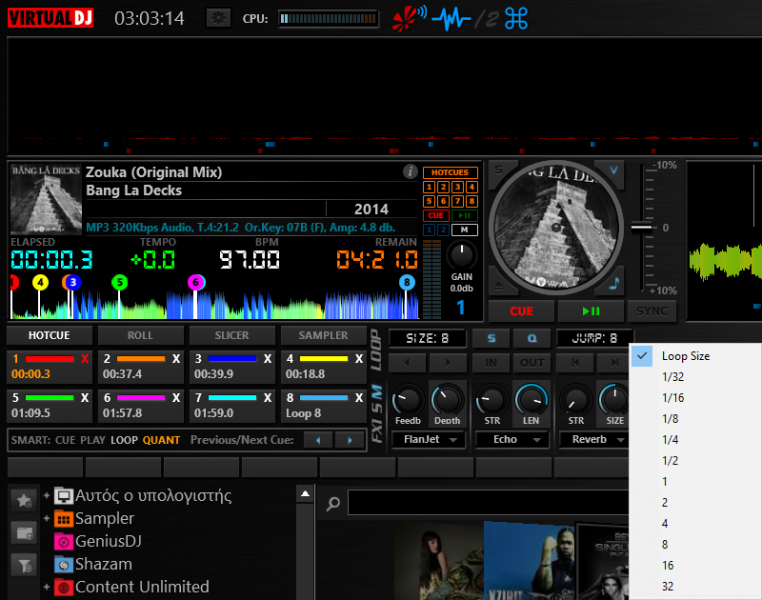The width and height of the screenshot is (762, 600).
Task: Open the Echo effect dropdown
Action: pos(513,440)
